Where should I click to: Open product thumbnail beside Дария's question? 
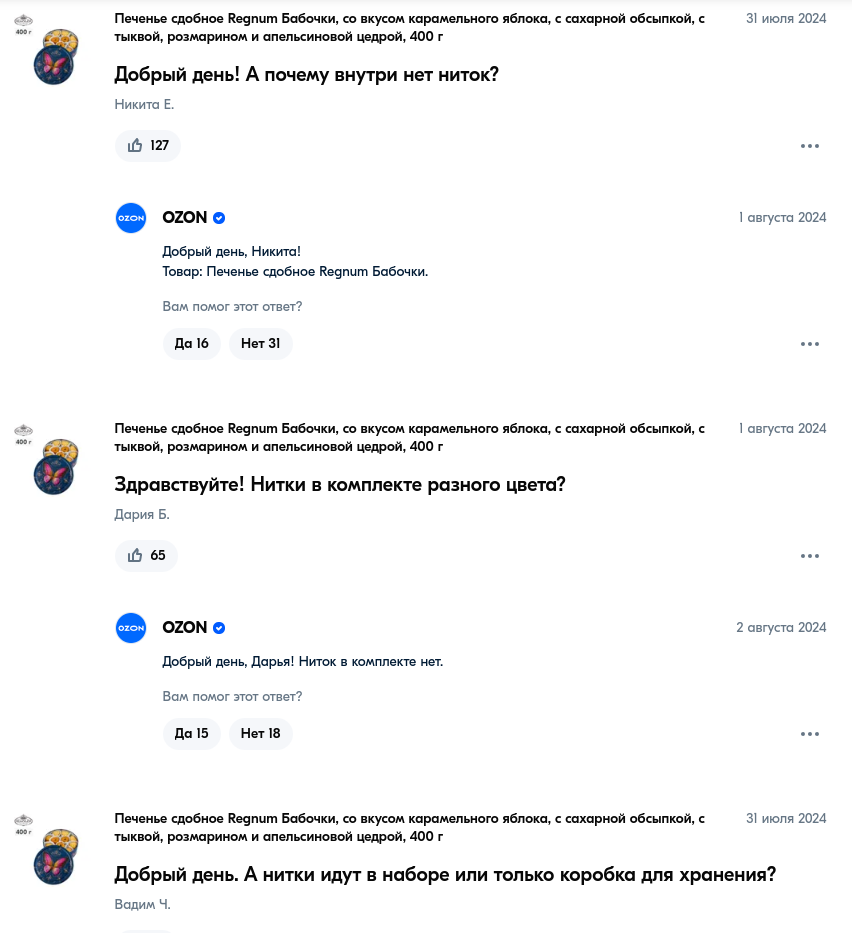48,459
